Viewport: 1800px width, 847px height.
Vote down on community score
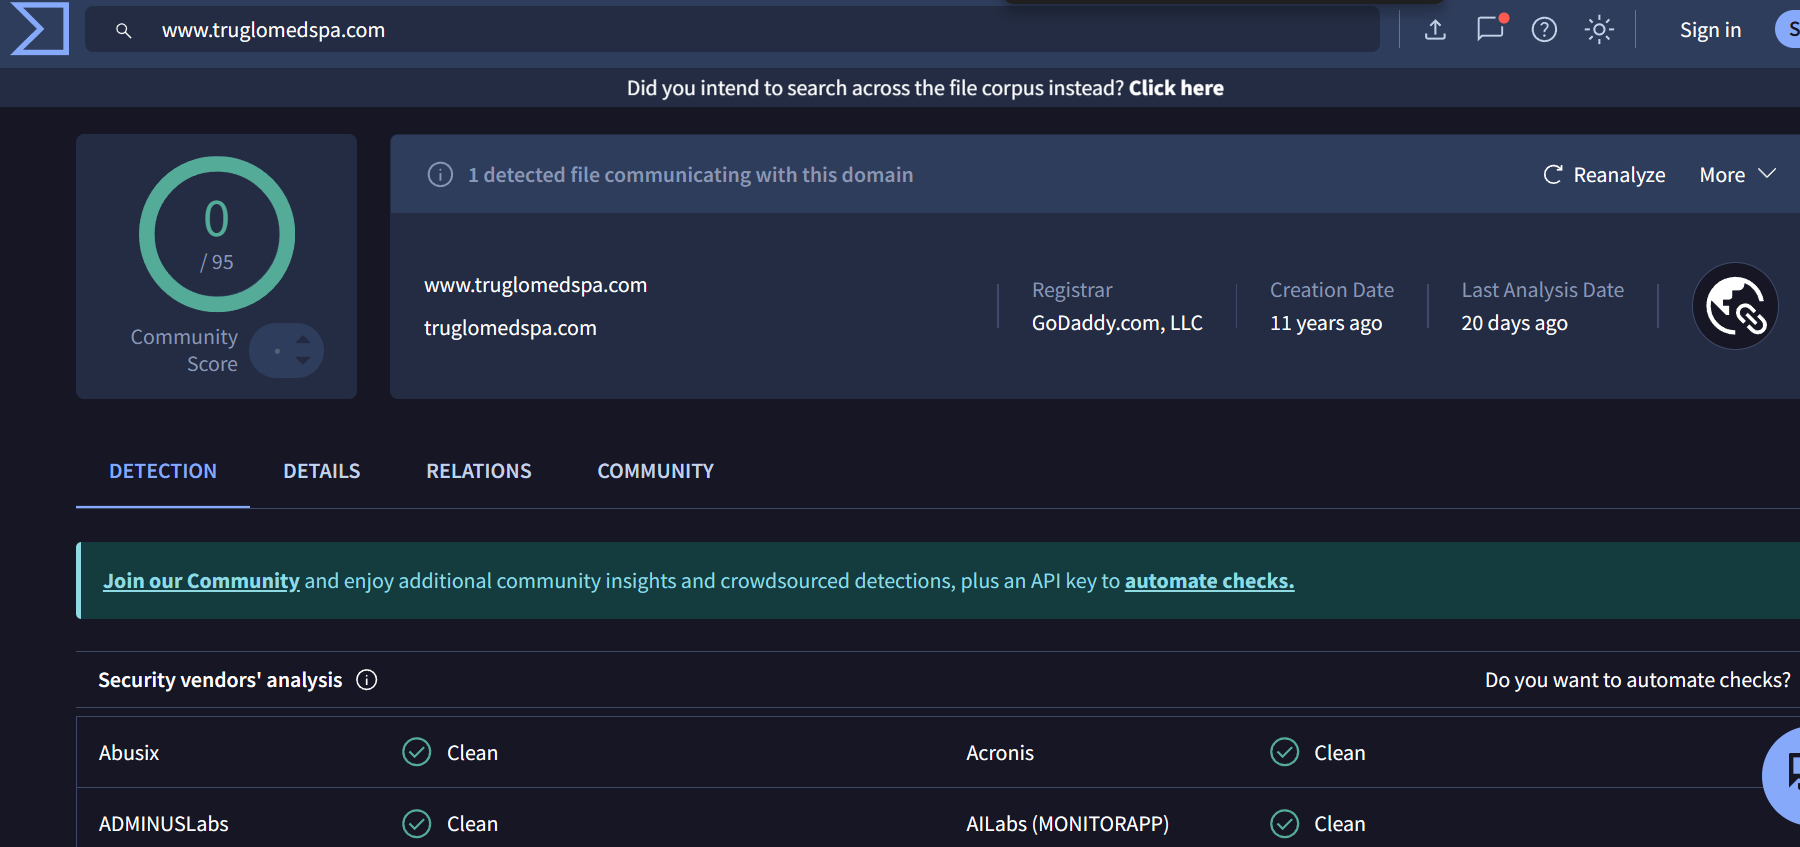(303, 360)
